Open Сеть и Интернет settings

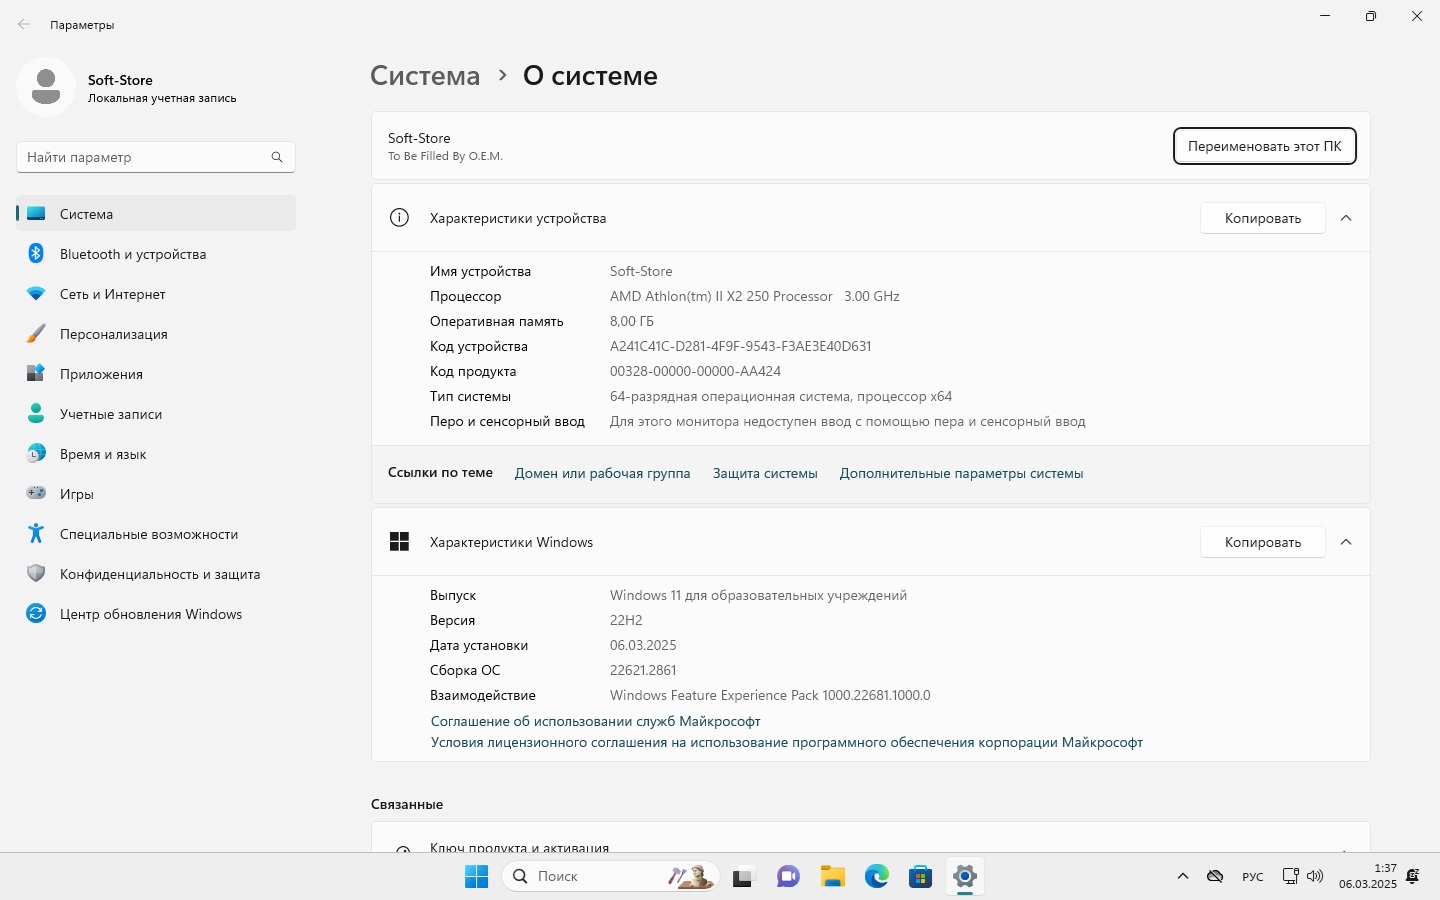click(x=156, y=294)
